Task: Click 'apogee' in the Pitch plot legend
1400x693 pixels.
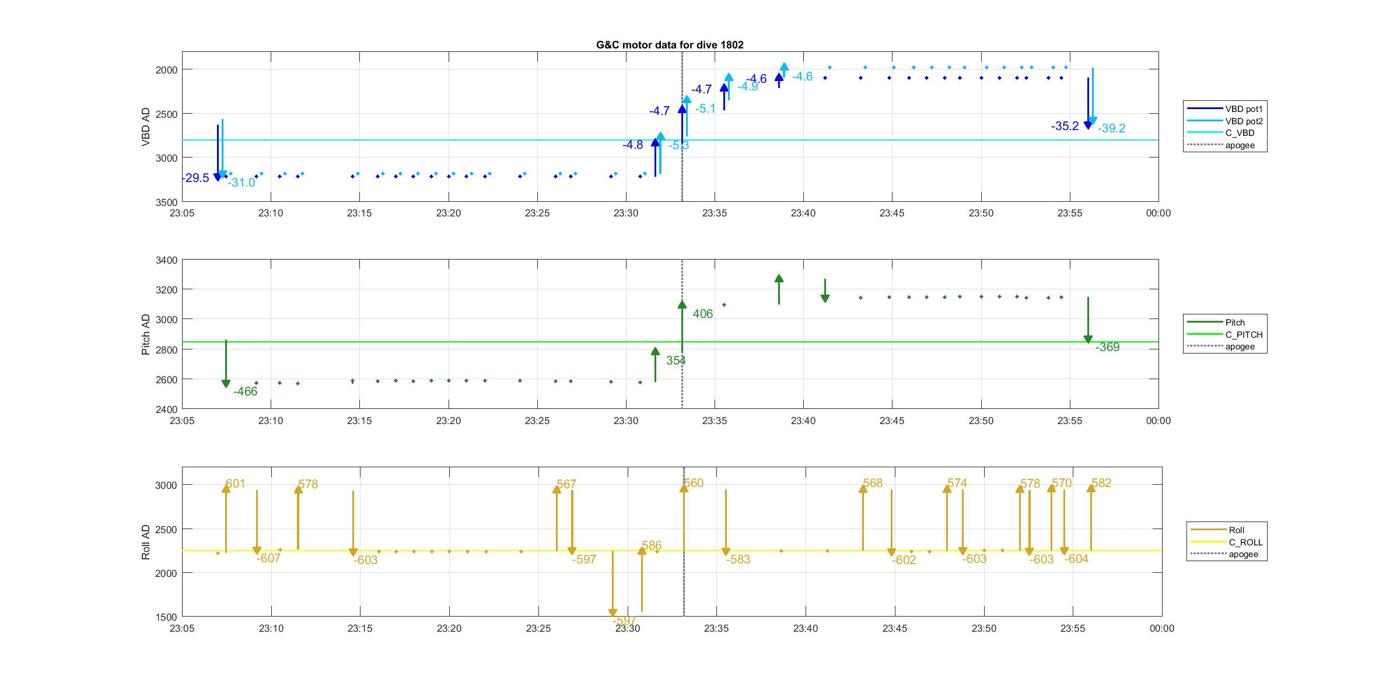Action: click(1240, 347)
